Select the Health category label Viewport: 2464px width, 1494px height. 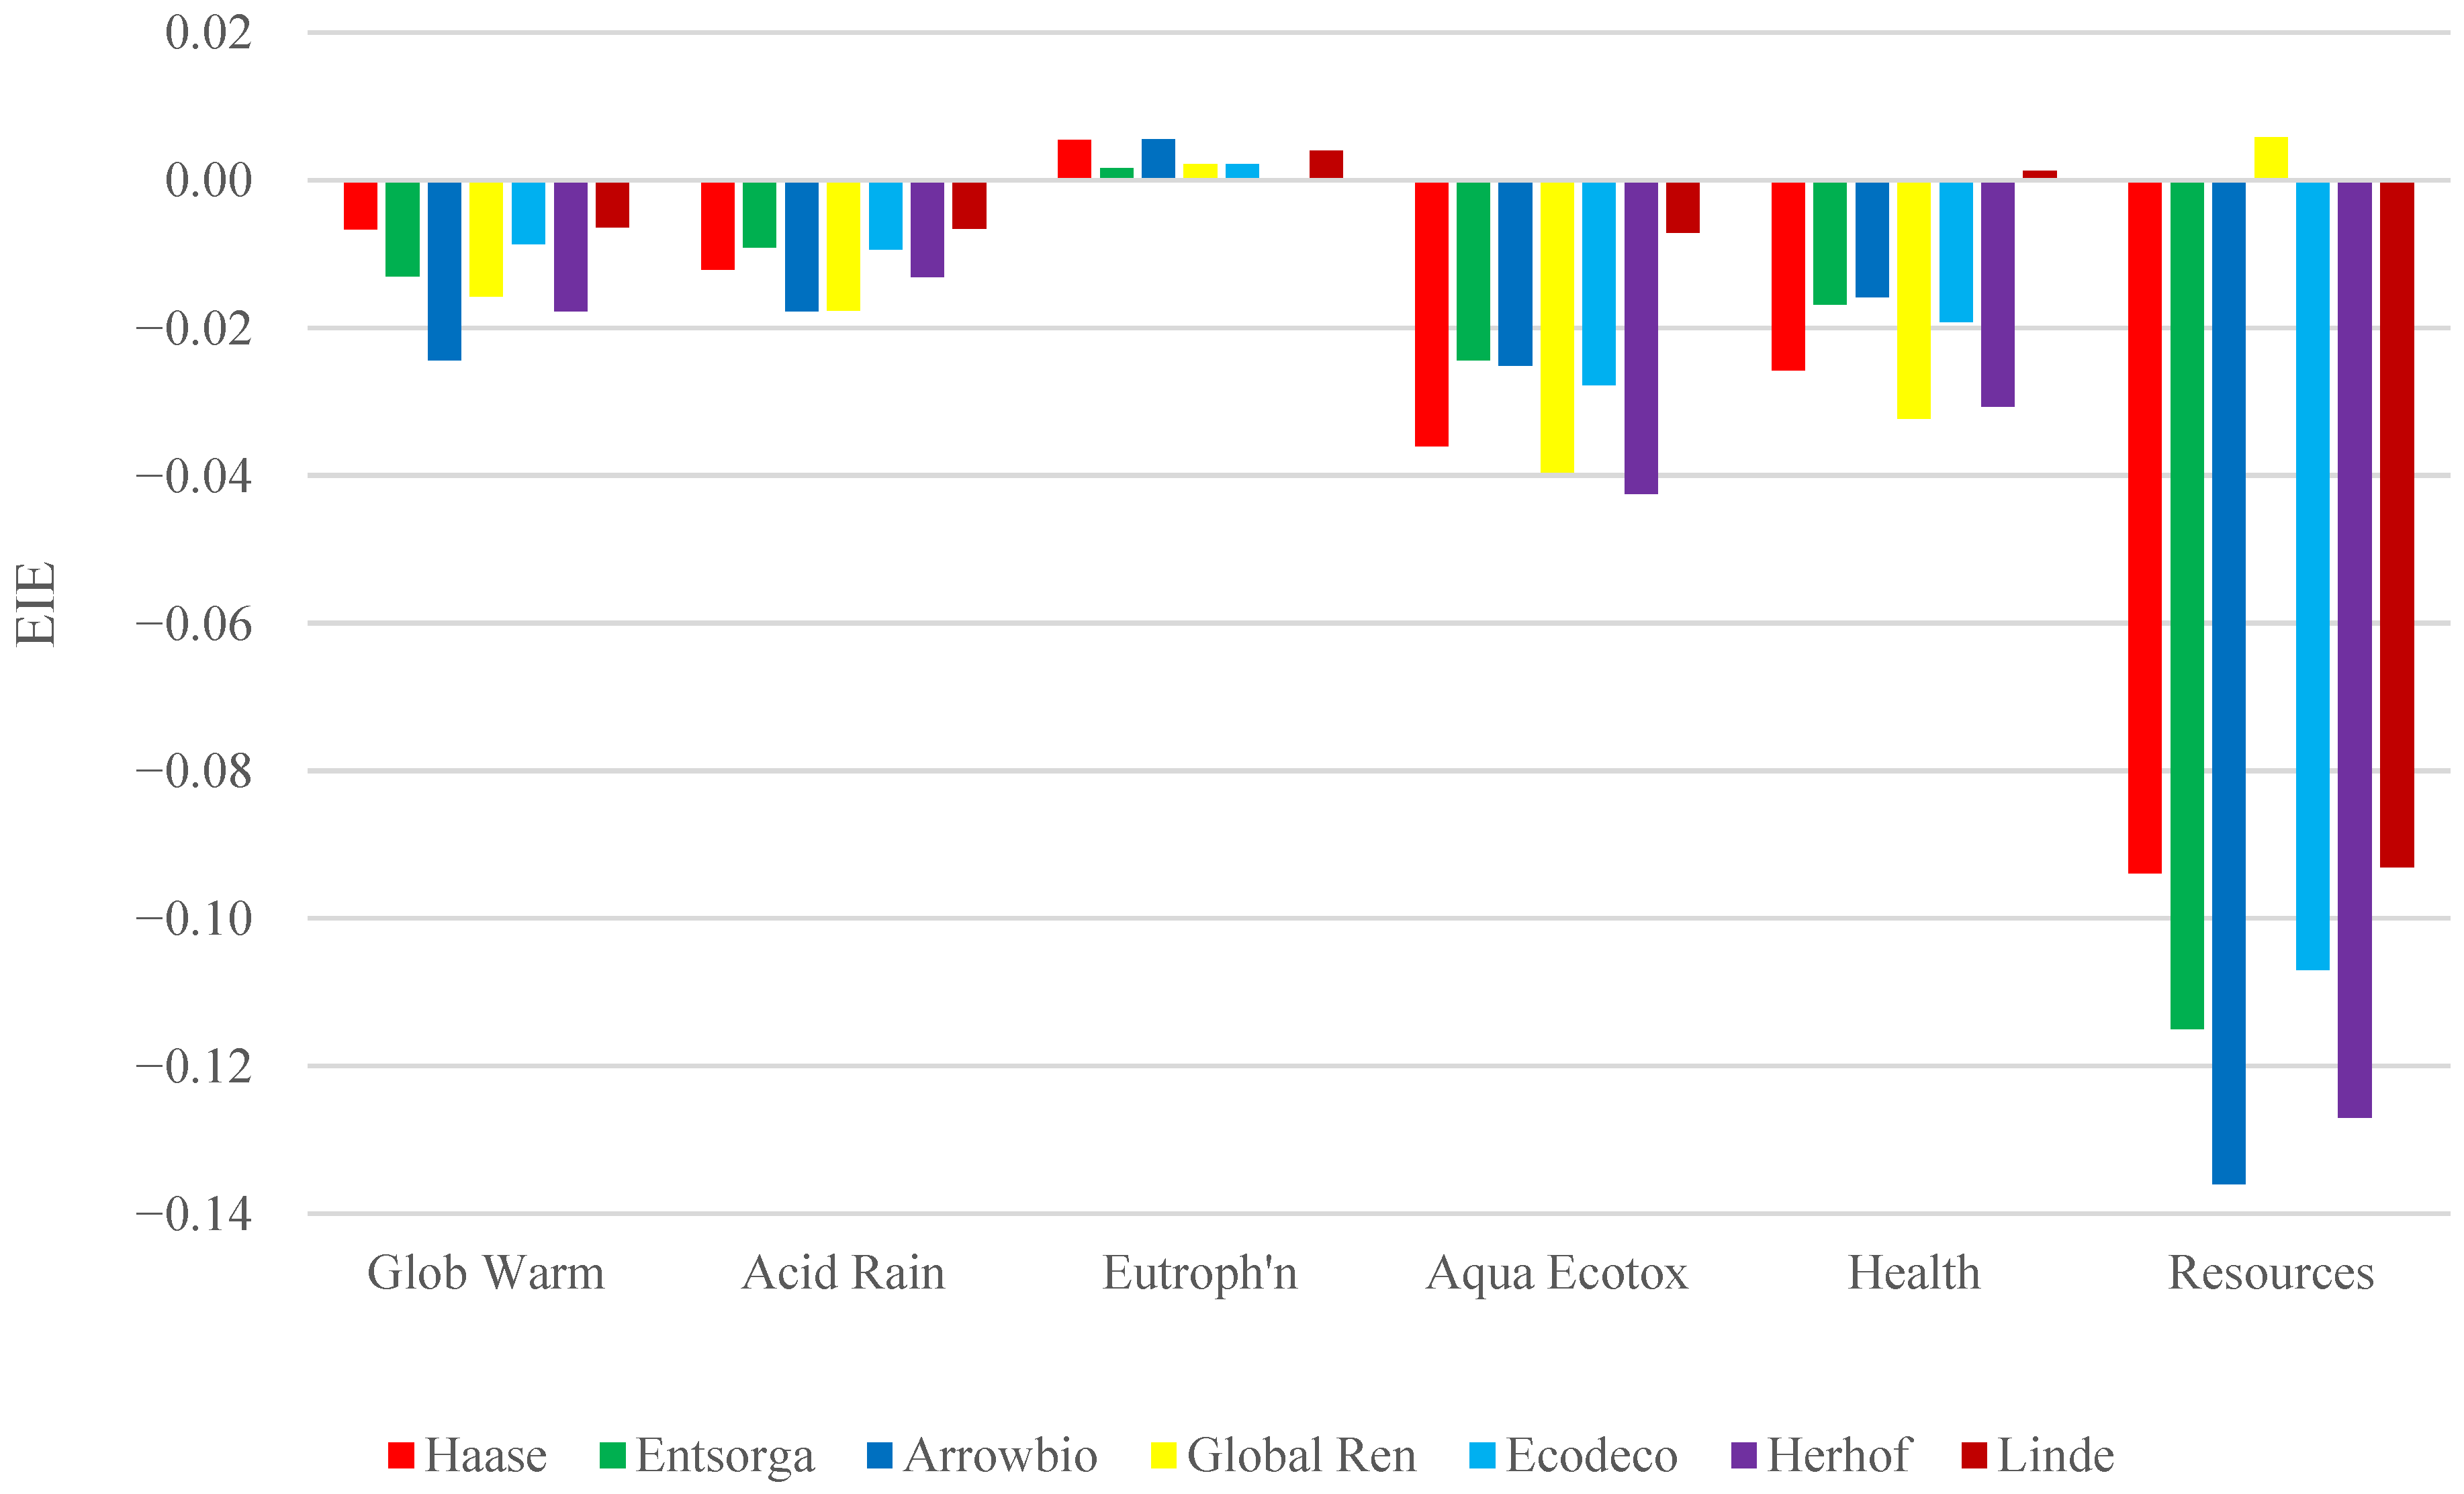1914,1273
